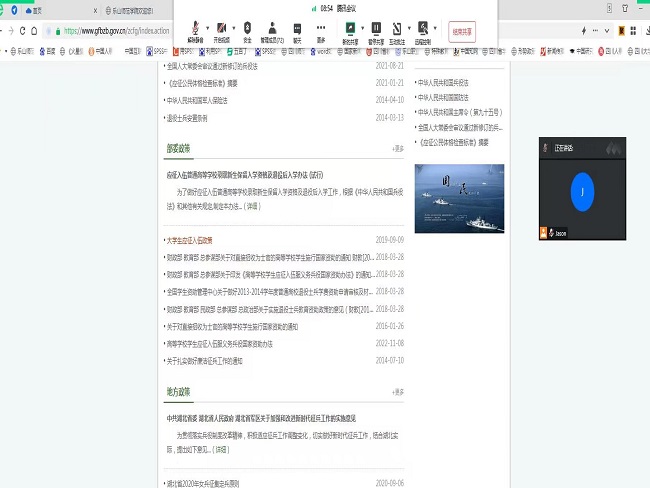The width and height of the screenshot is (650, 488).
Task: Open the first SPSS bookmark
Action: [156, 51]
